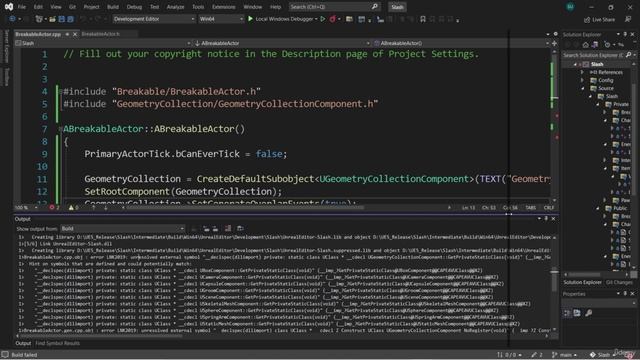Click the Save All toolbar icon
Image resolution: width=640 pixels, height=360 pixels.
[x=70, y=19]
